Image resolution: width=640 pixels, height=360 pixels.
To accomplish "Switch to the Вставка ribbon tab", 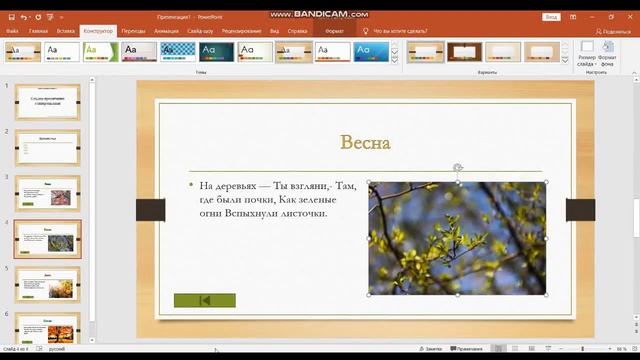I will click(x=65, y=31).
